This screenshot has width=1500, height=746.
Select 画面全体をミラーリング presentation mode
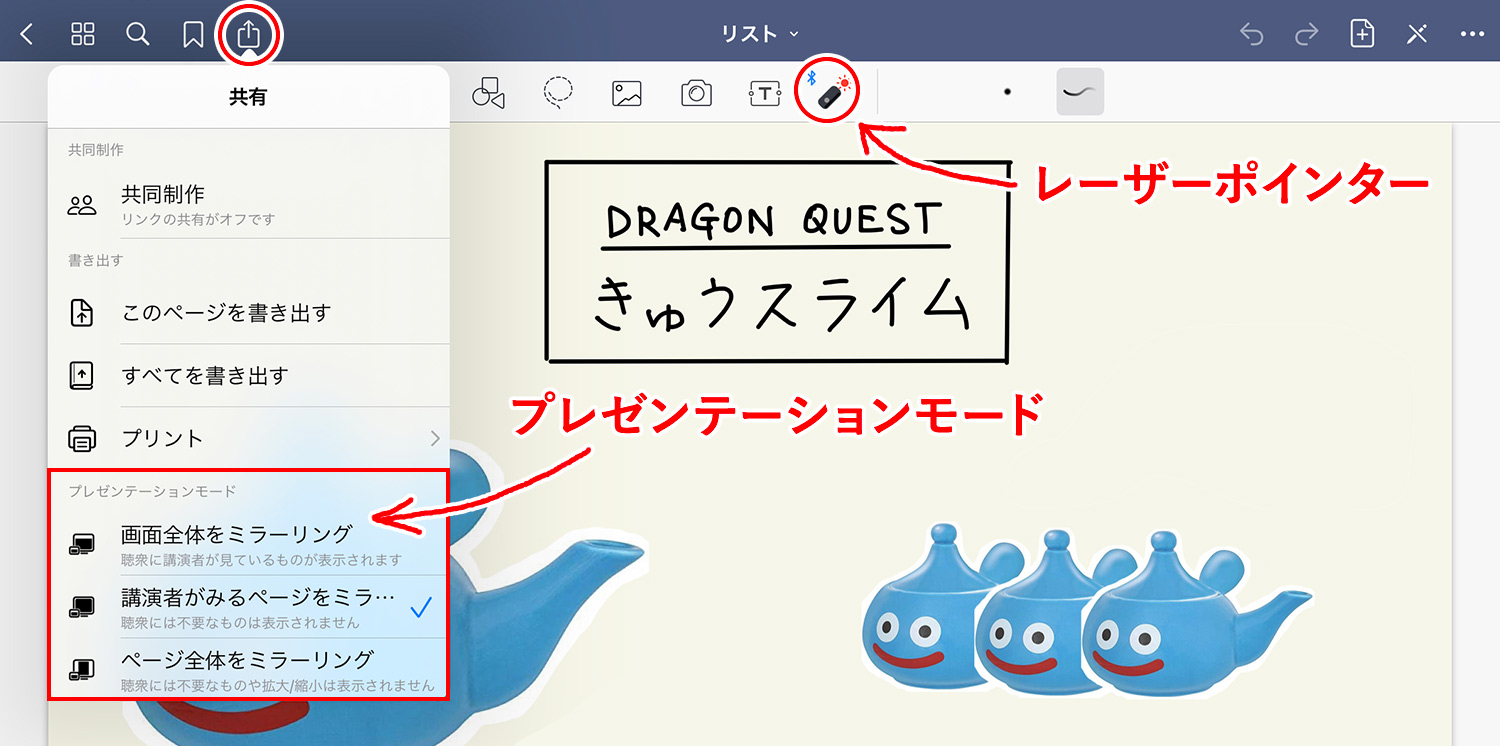[x=249, y=544]
